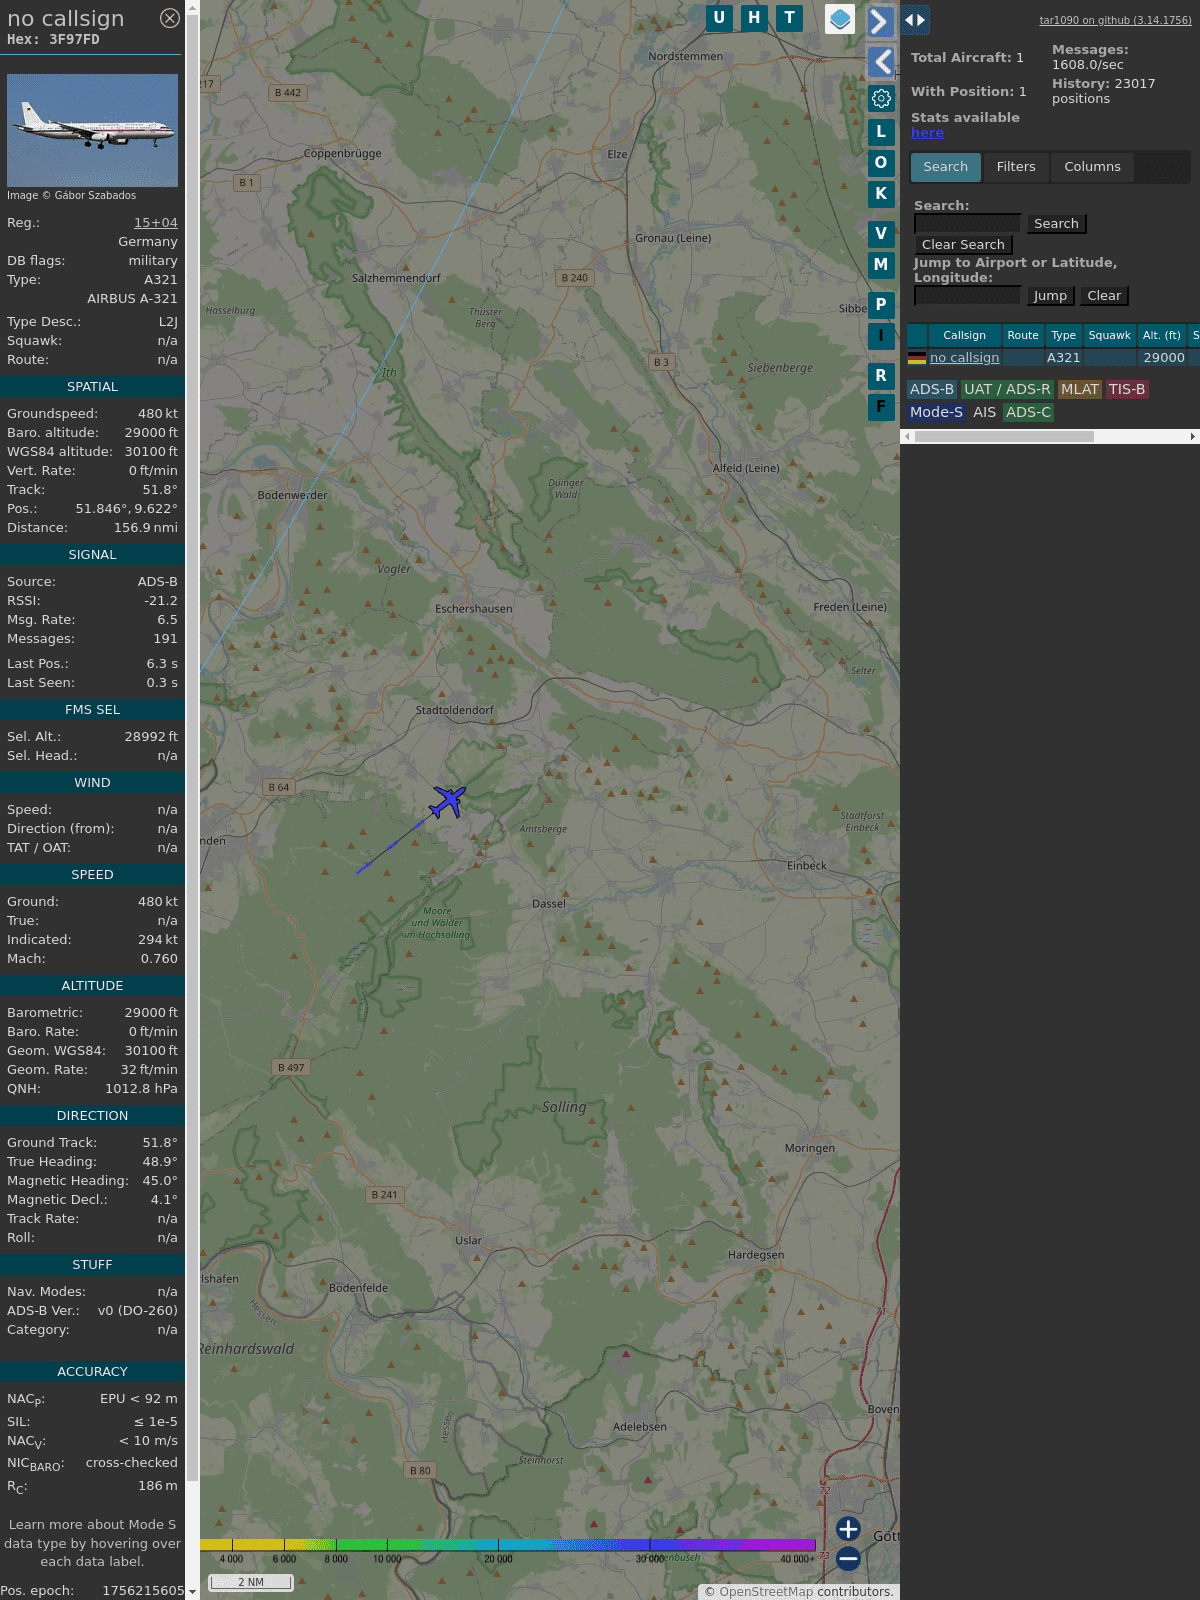Screen dimensions: 1200x1600
Task: Zoom in with the plus button
Action: (848, 1528)
